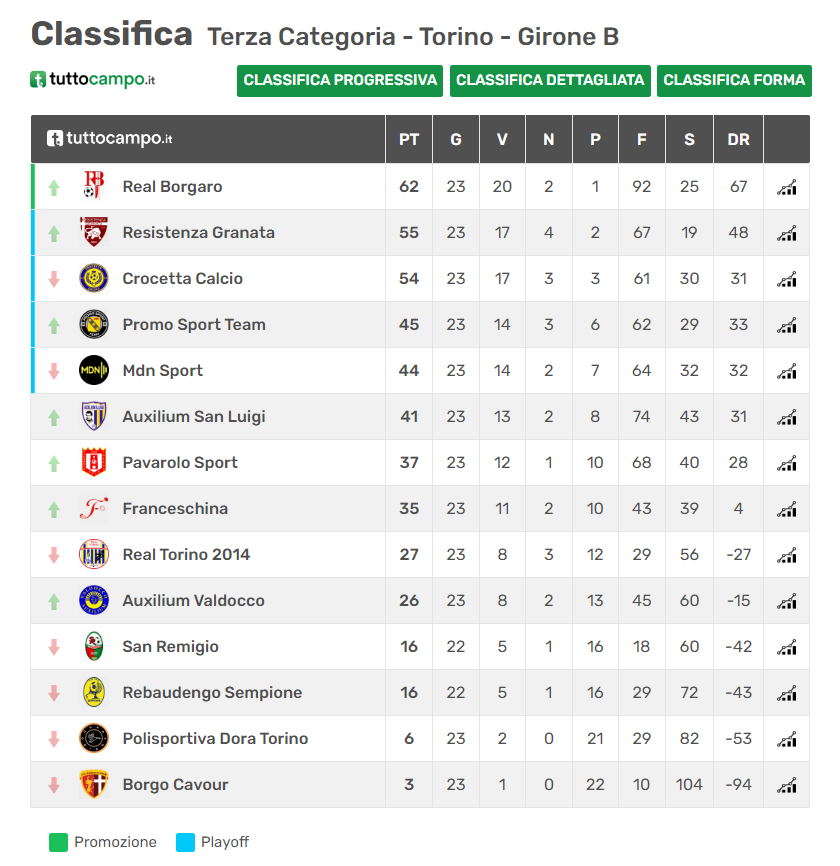Click the tuttocampo.it logo above the table

[92, 79]
